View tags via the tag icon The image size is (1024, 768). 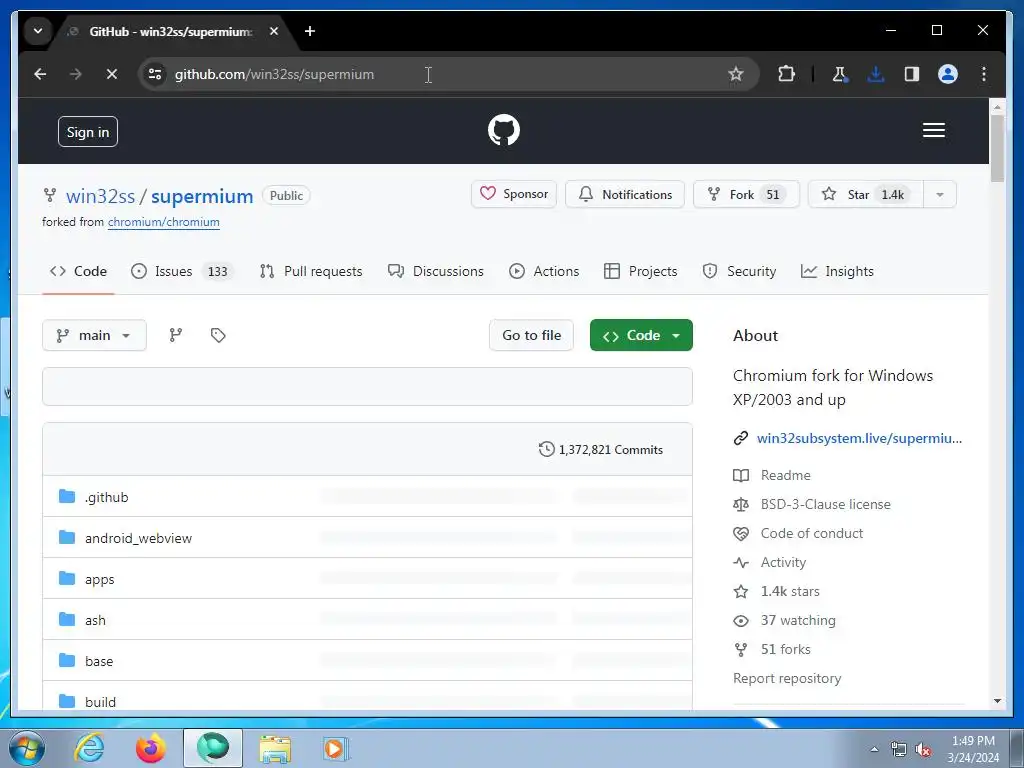click(218, 335)
